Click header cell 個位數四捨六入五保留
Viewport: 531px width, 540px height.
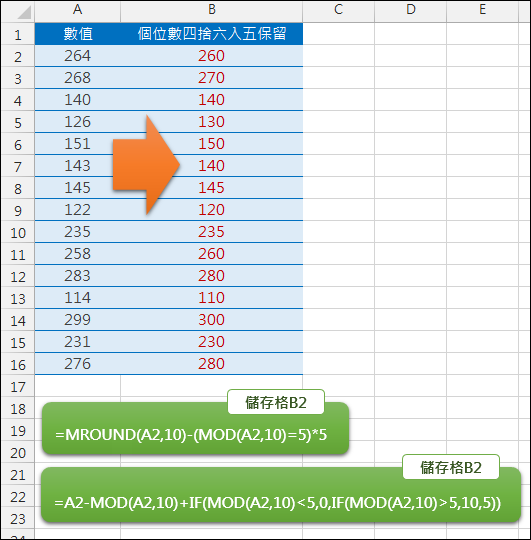click(x=212, y=34)
